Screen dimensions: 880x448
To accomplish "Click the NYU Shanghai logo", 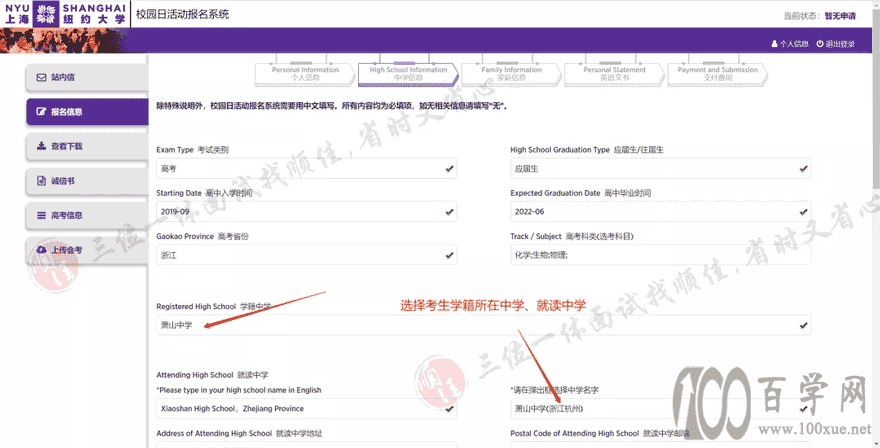I will (x=65, y=13).
